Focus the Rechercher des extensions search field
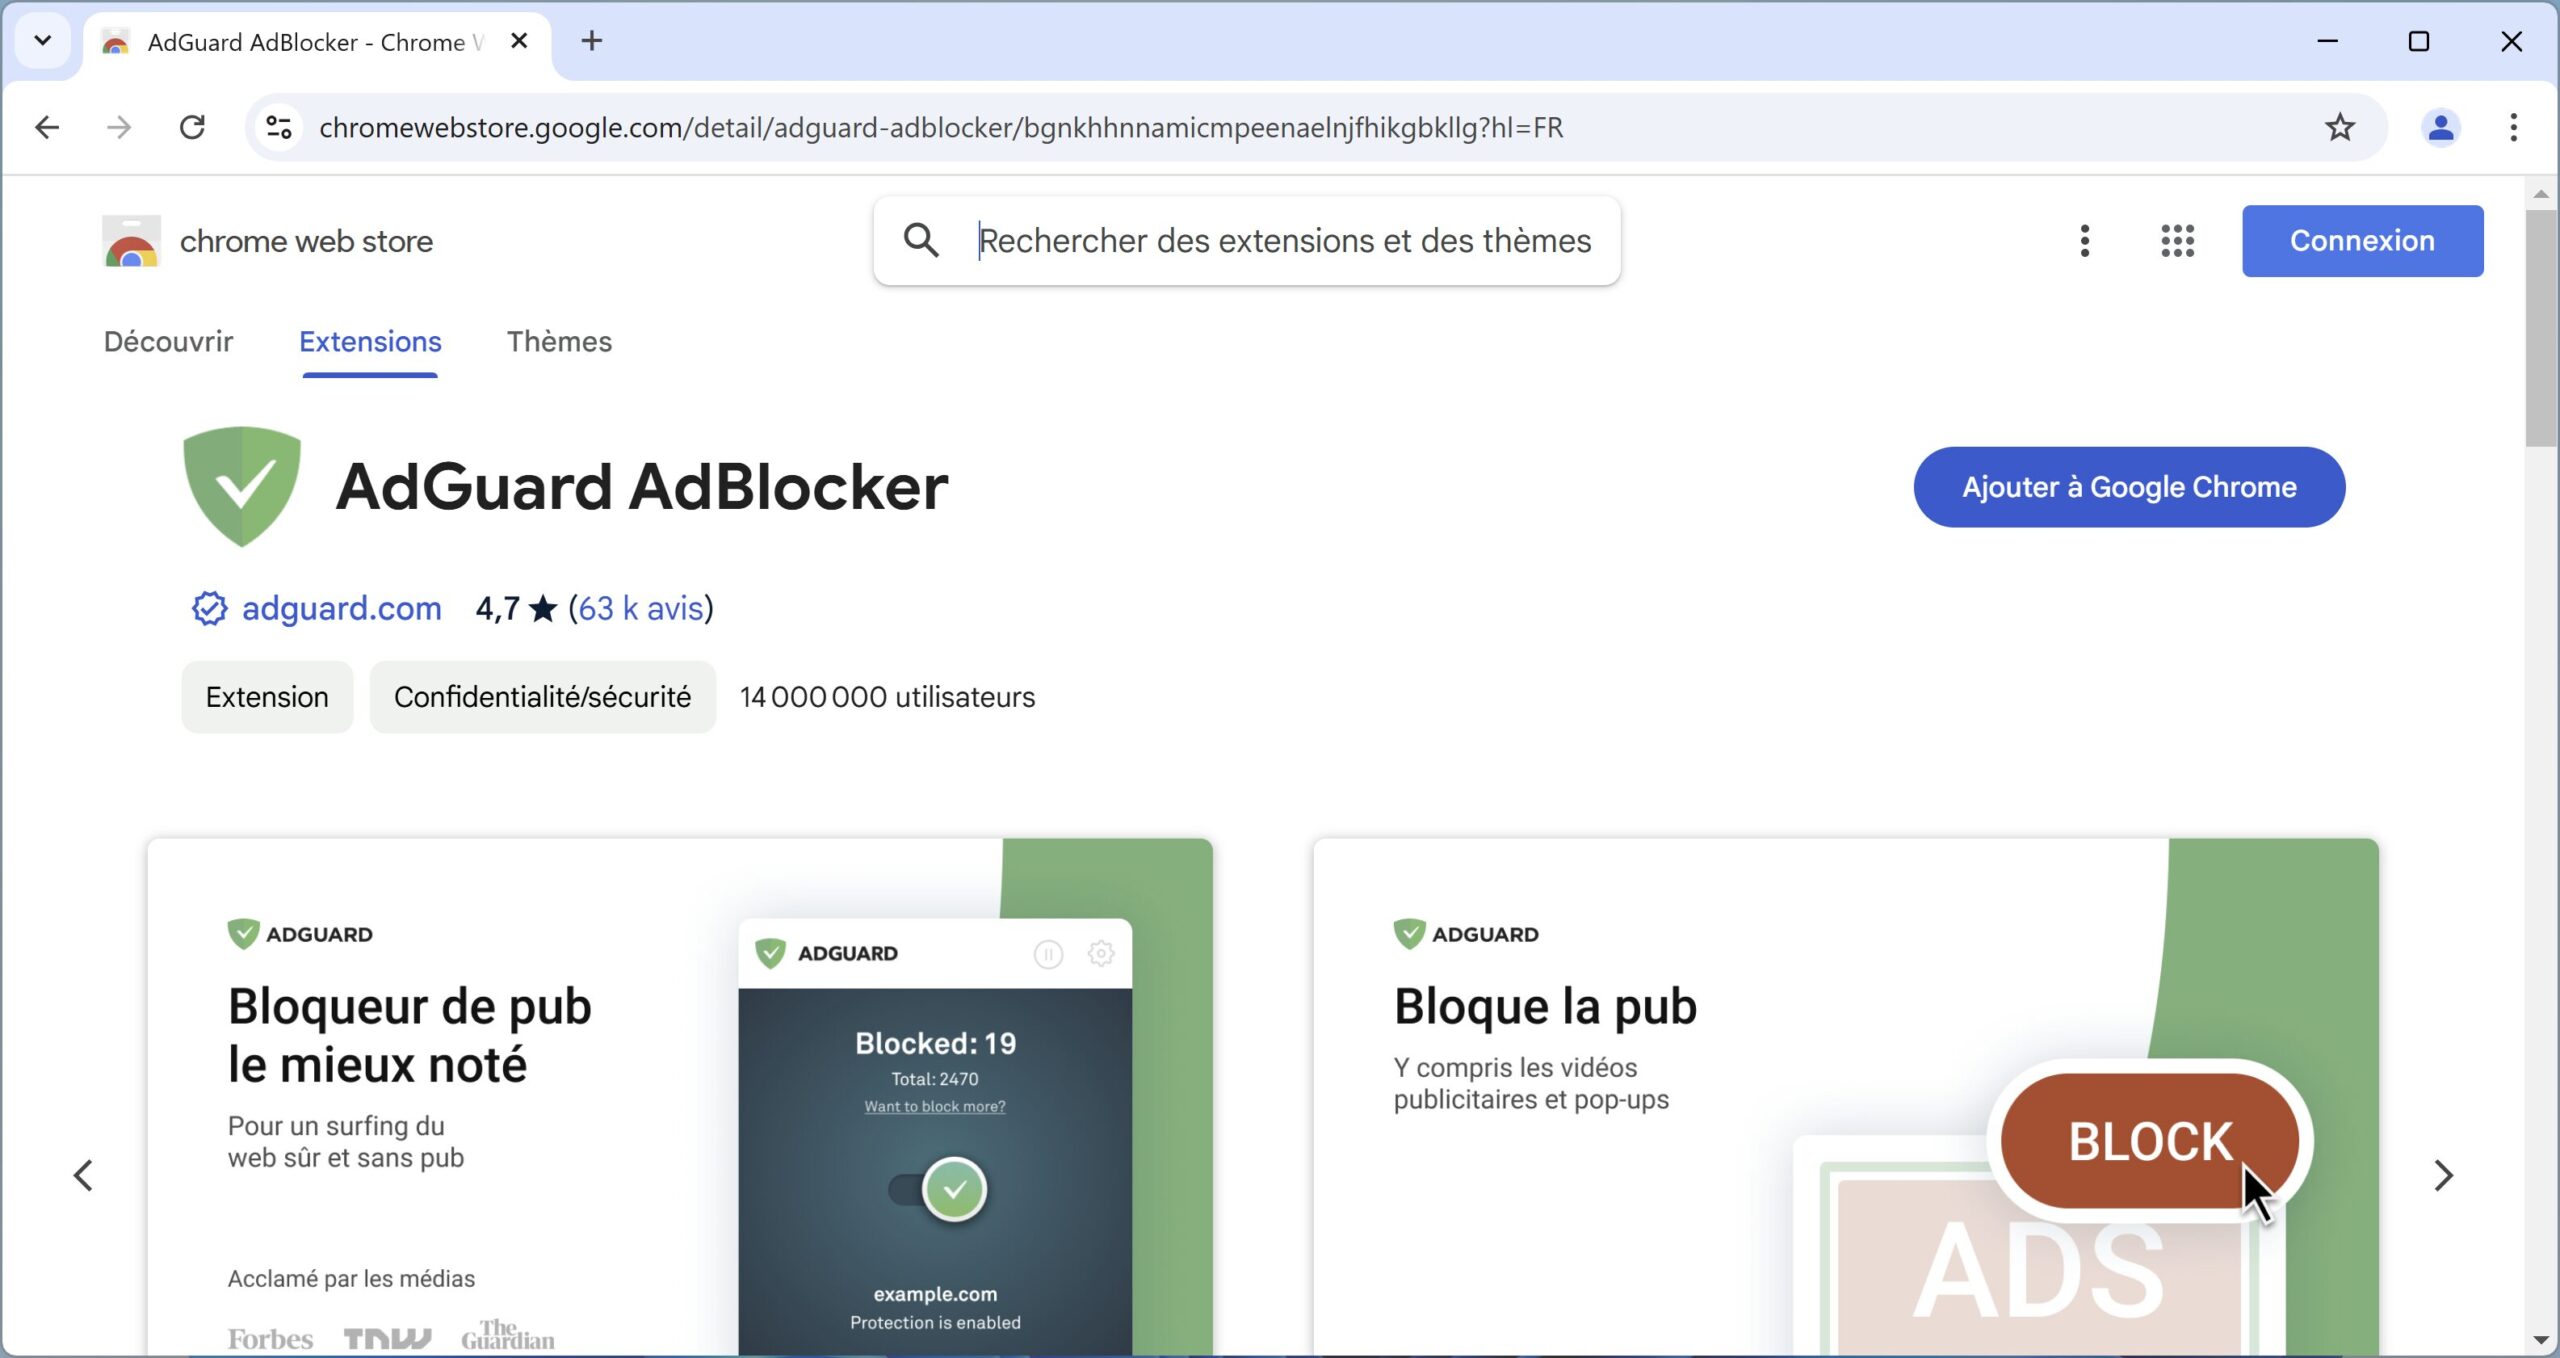 pos(1284,241)
